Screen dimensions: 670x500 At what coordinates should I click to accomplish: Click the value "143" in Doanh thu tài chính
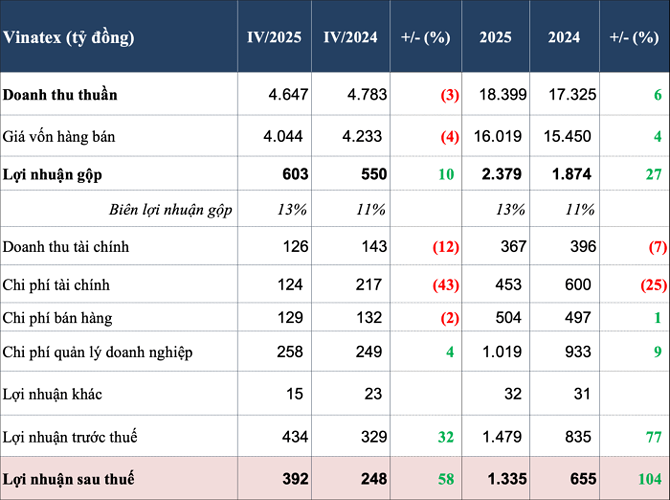[374, 246]
